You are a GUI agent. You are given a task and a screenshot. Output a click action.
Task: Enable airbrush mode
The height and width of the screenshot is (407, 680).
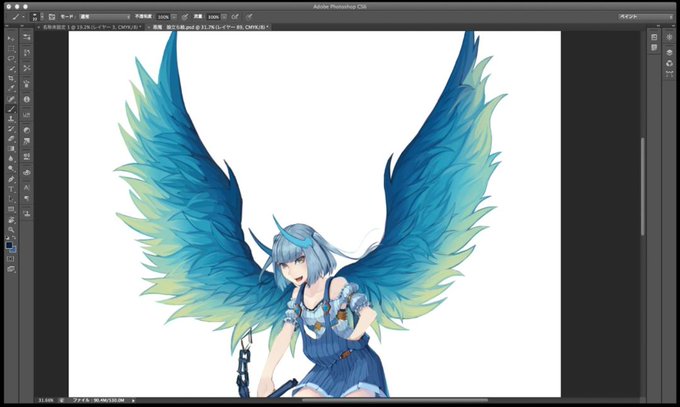[x=235, y=16]
